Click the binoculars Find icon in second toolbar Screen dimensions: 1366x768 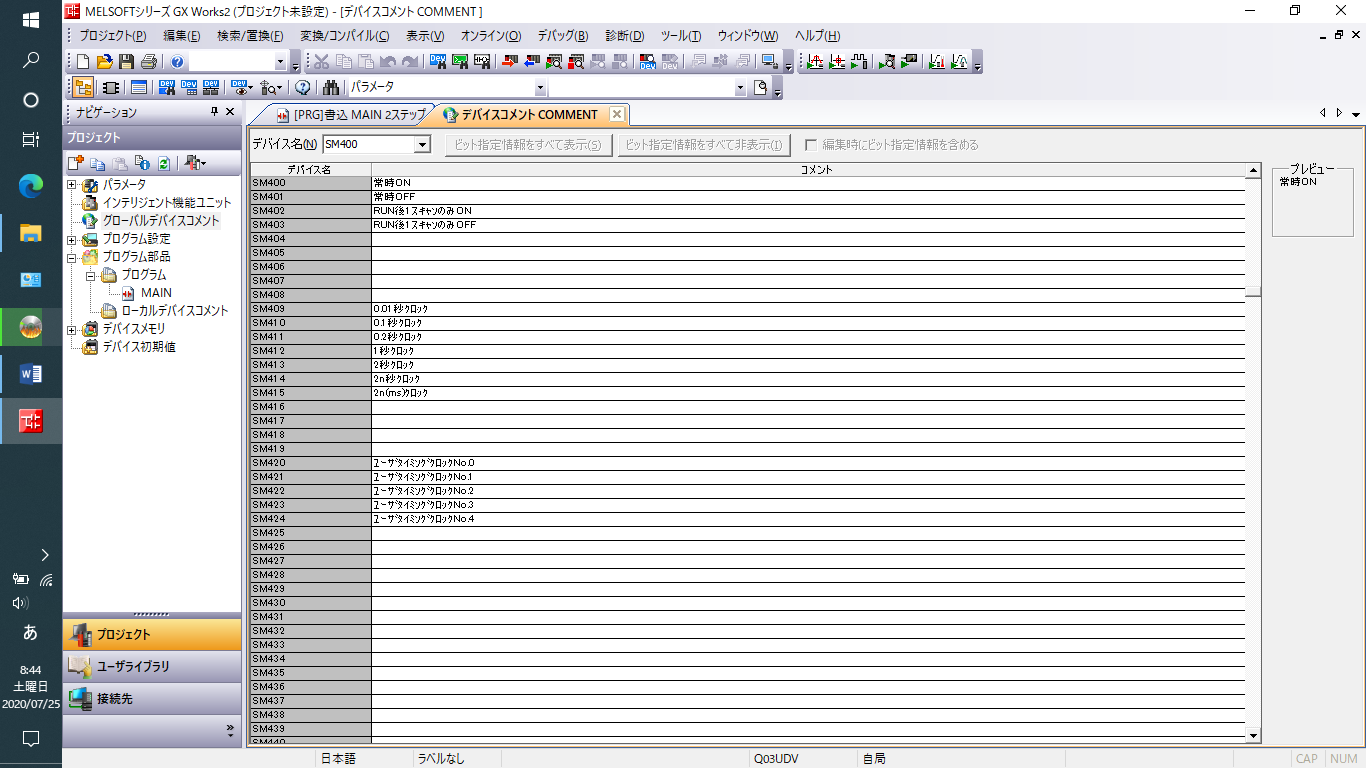(x=331, y=87)
